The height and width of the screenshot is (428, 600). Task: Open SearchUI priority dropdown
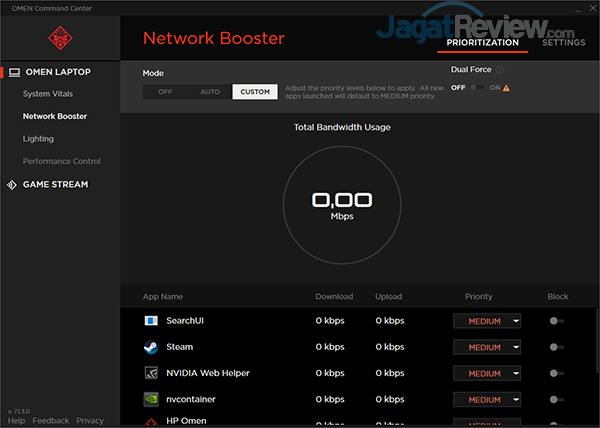(487, 321)
